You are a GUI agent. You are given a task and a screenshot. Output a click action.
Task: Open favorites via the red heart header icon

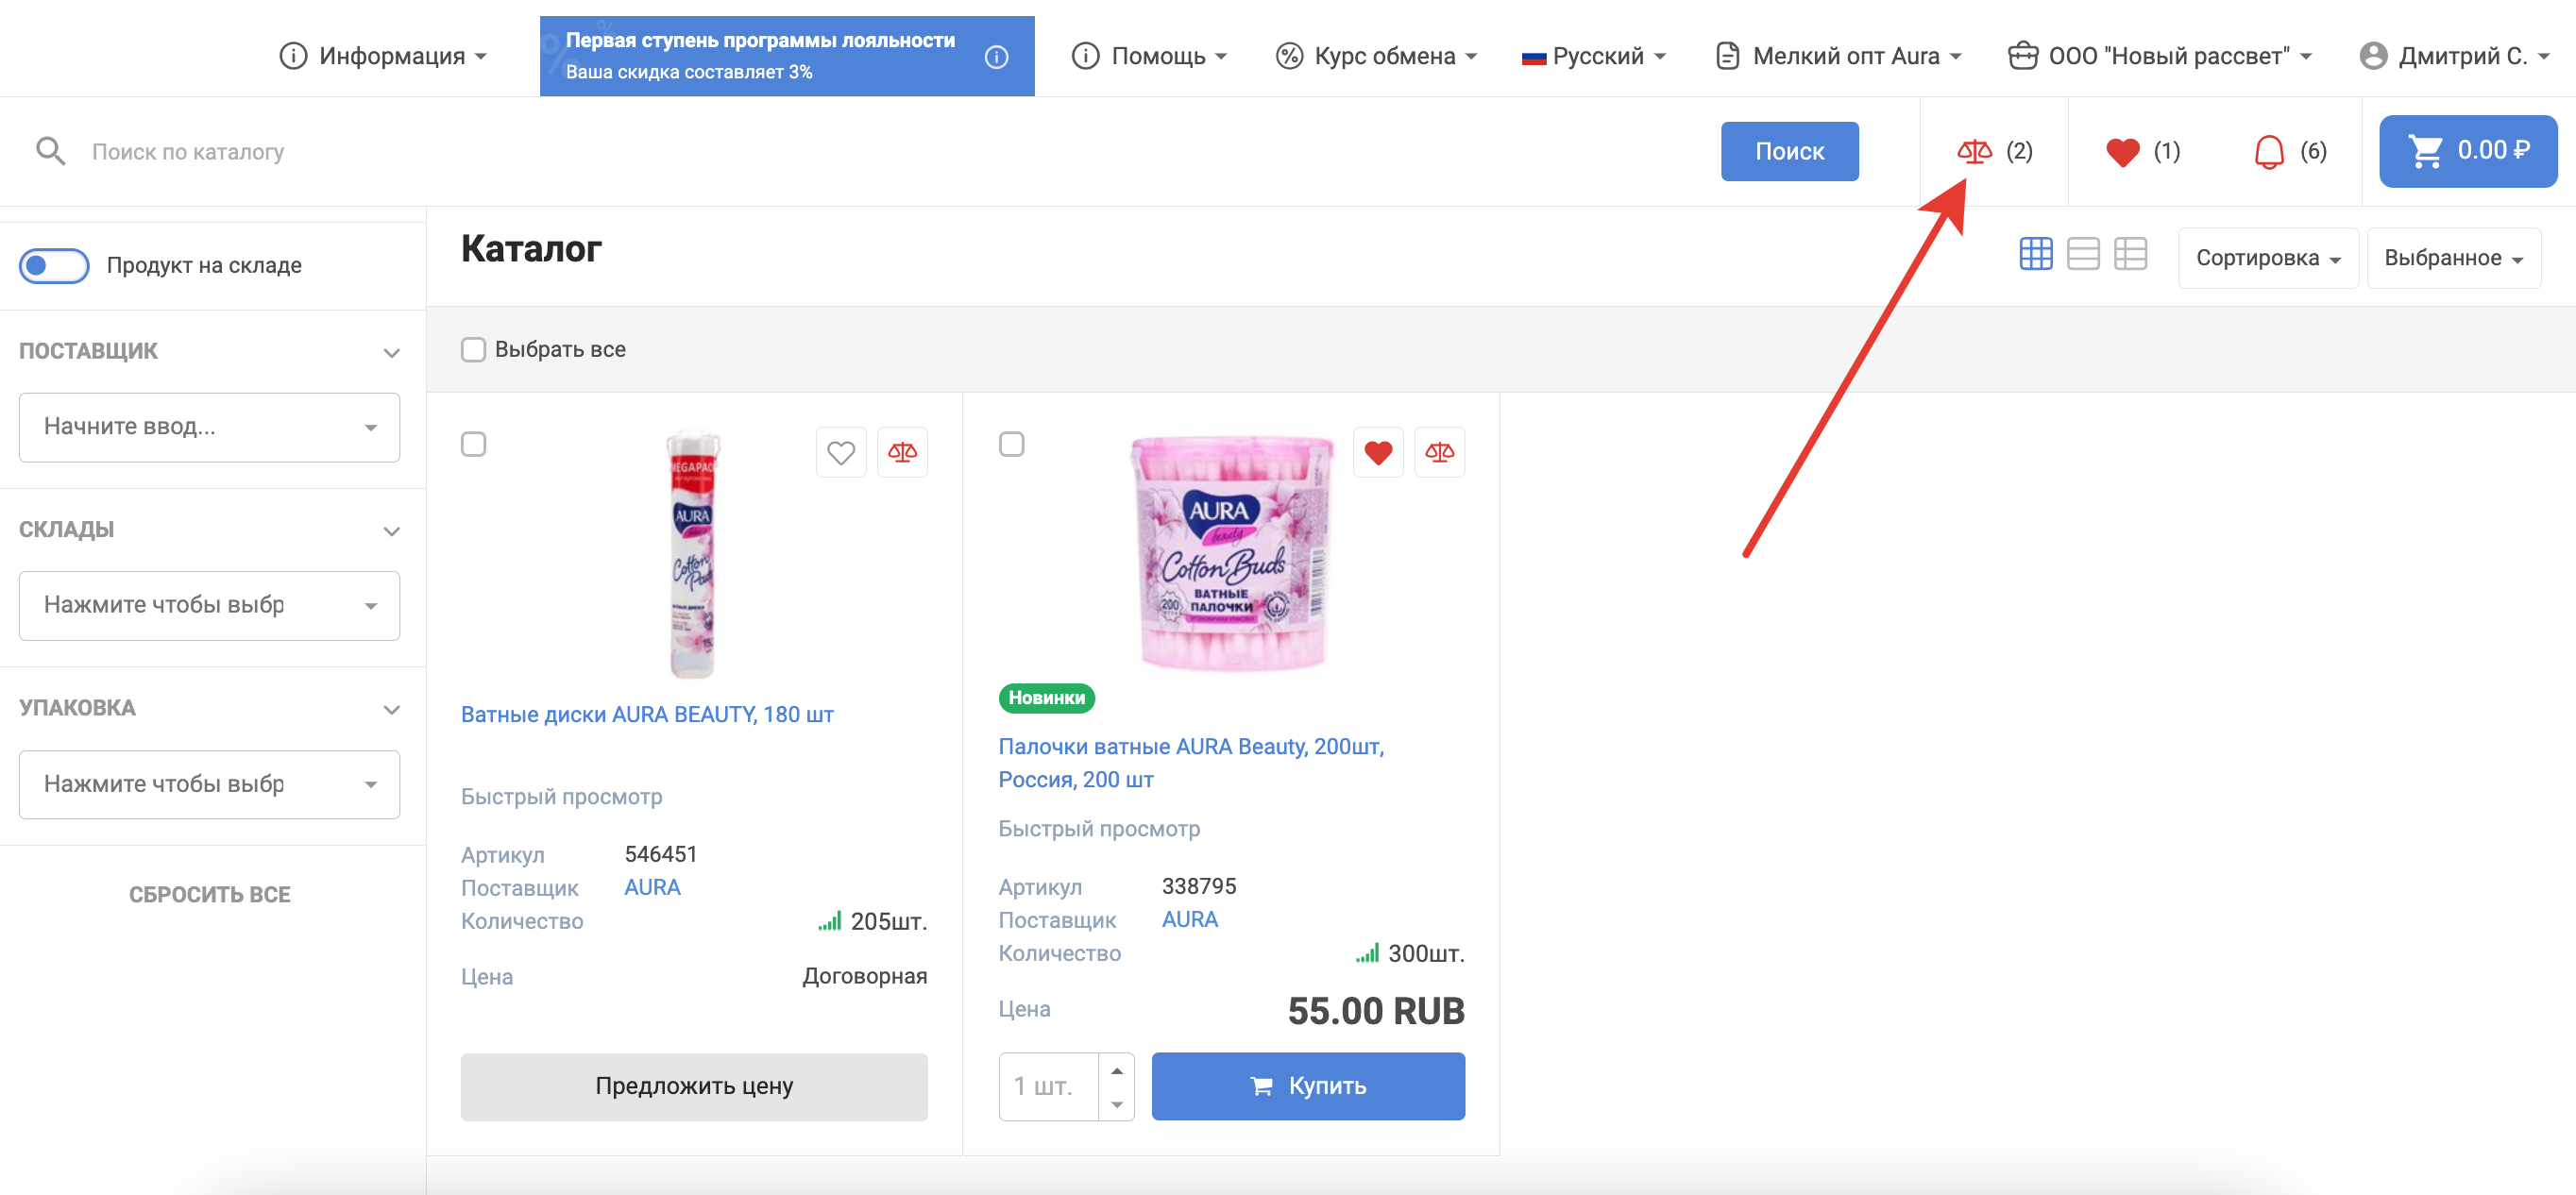click(2122, 152)
